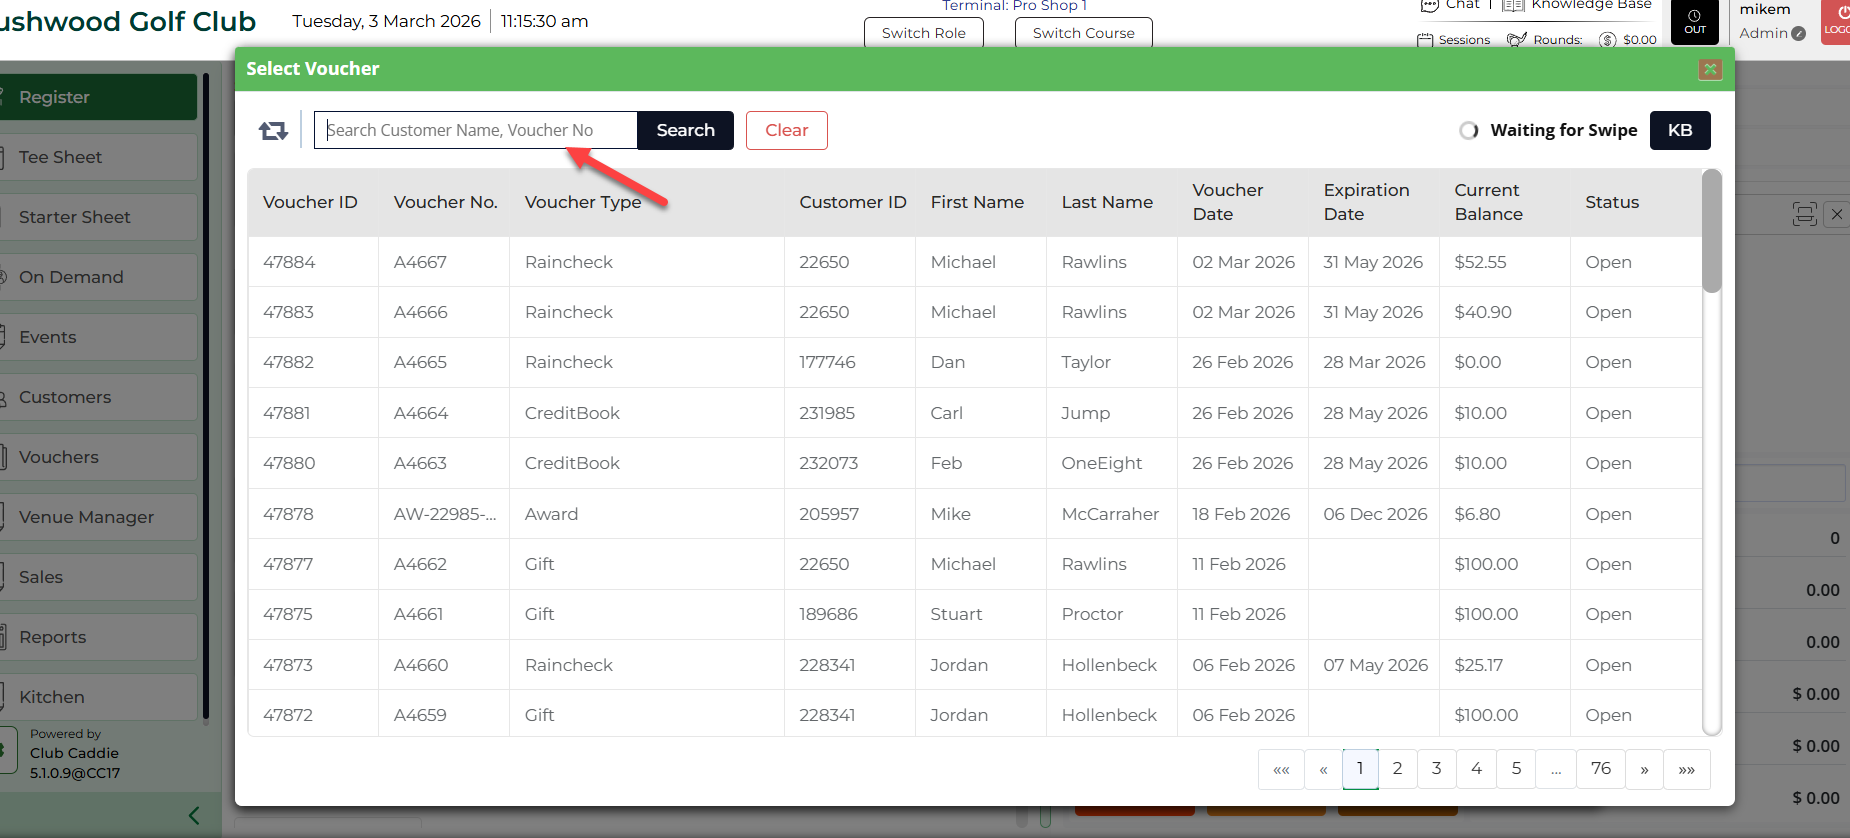Viewport: 1850px width, 838px height.
Task: Click the clock OUT button
Action: click(1694, 21)
